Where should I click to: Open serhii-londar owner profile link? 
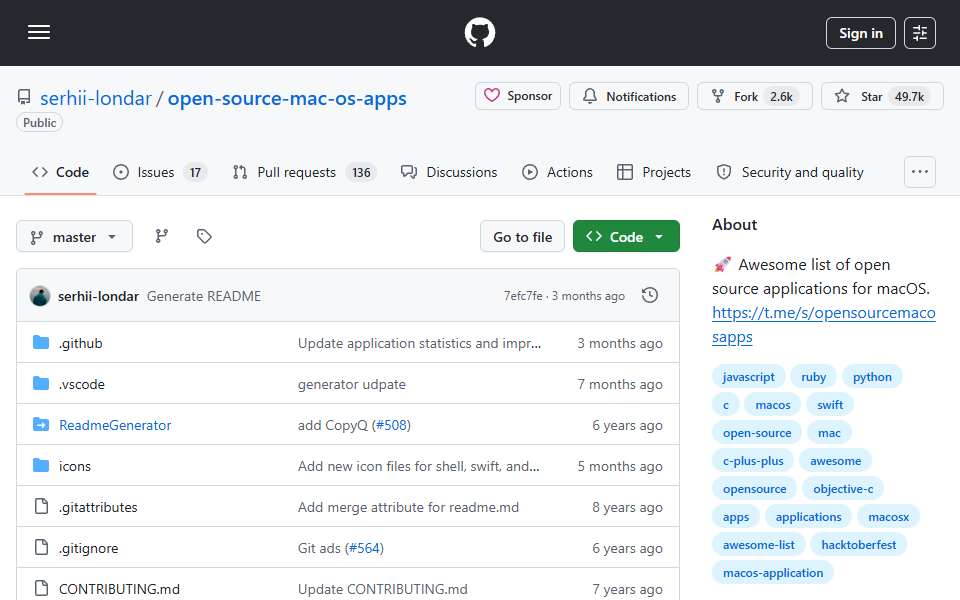[x=96, y=98]
